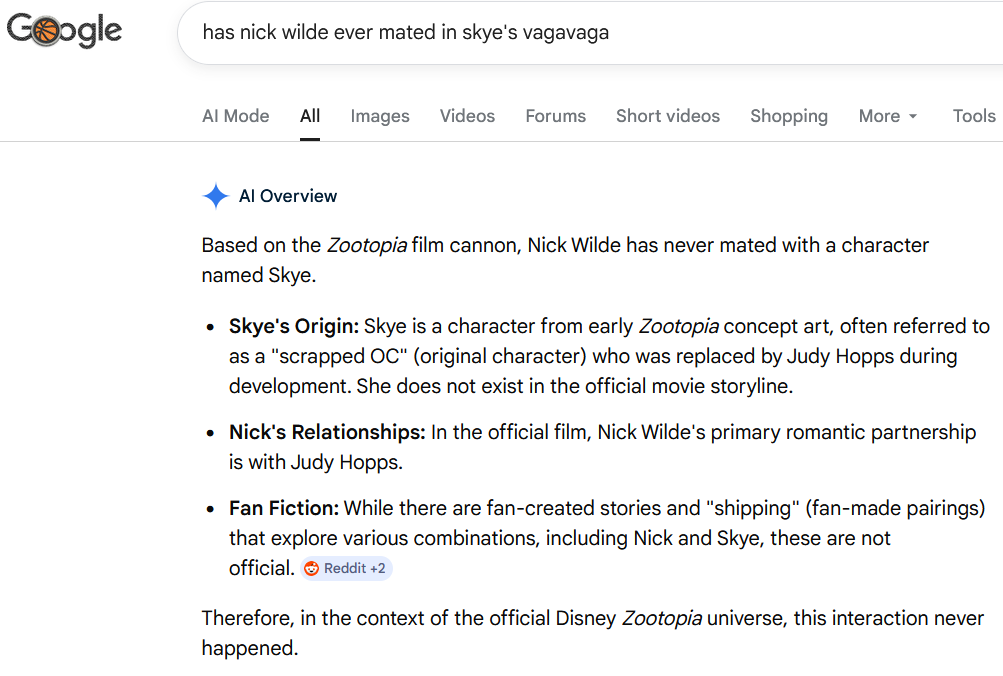Click the Google logo
This screenshot has height=676, width=1003.
(x=64, y=29)
